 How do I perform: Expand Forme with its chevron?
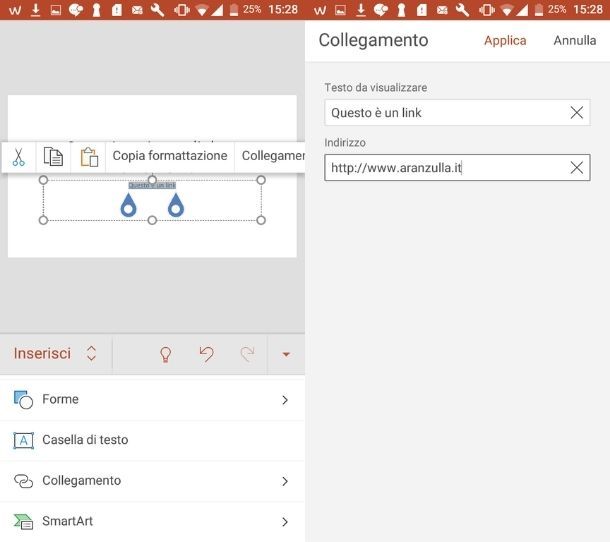[285, 400]
